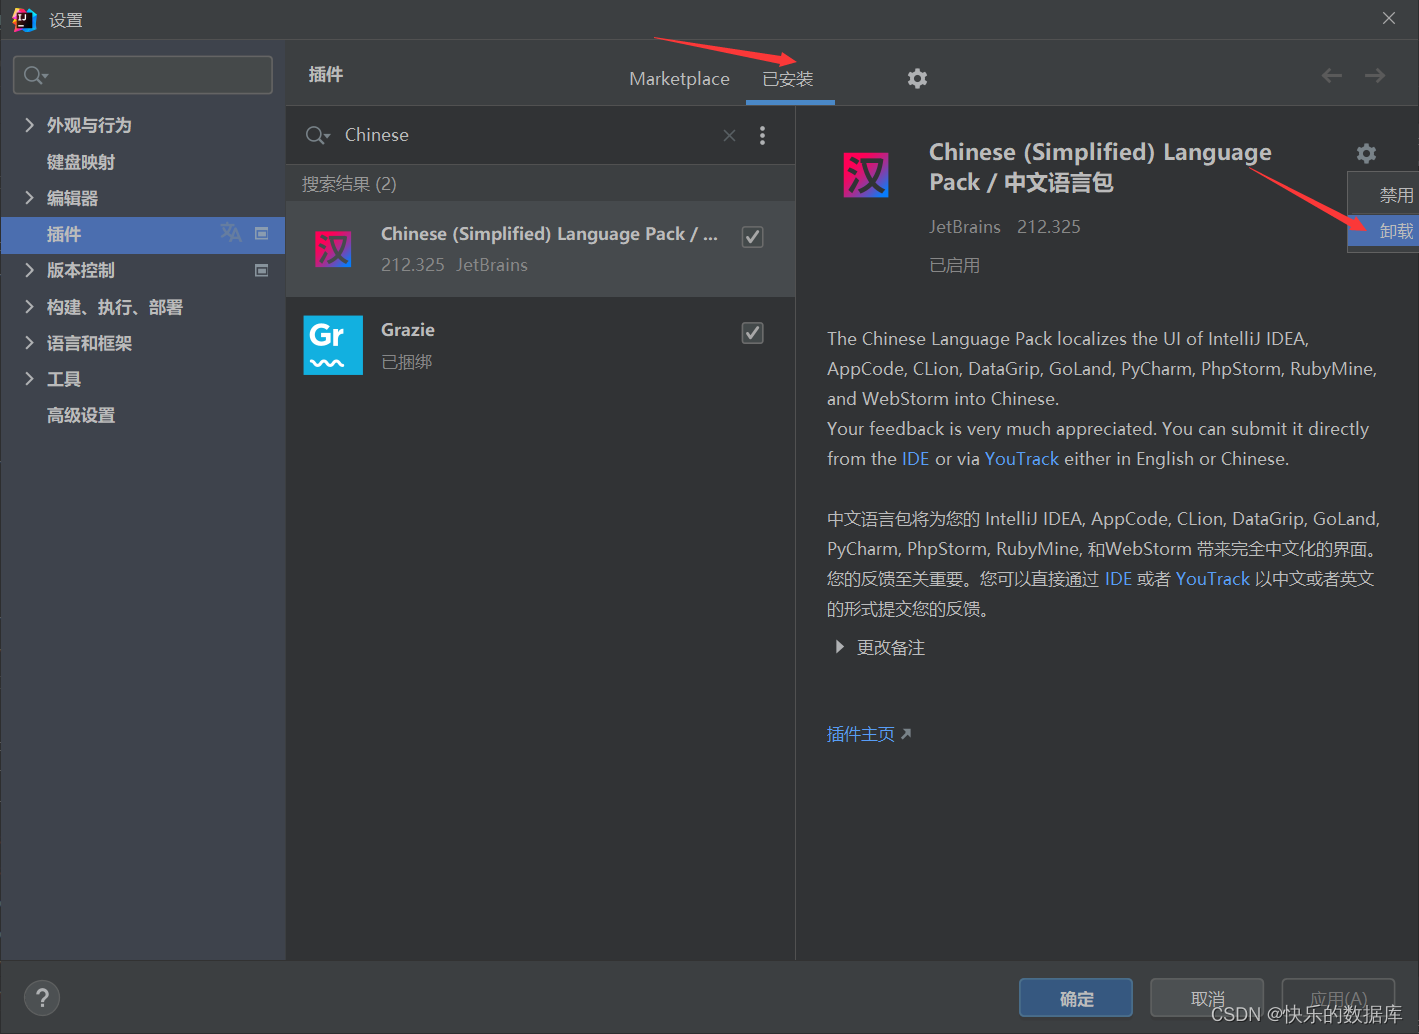Image resolution: width=1419 pixels, height=1034 pixels.
Task: Switch to the Marketplace tab
Action: tap(679, 79)
